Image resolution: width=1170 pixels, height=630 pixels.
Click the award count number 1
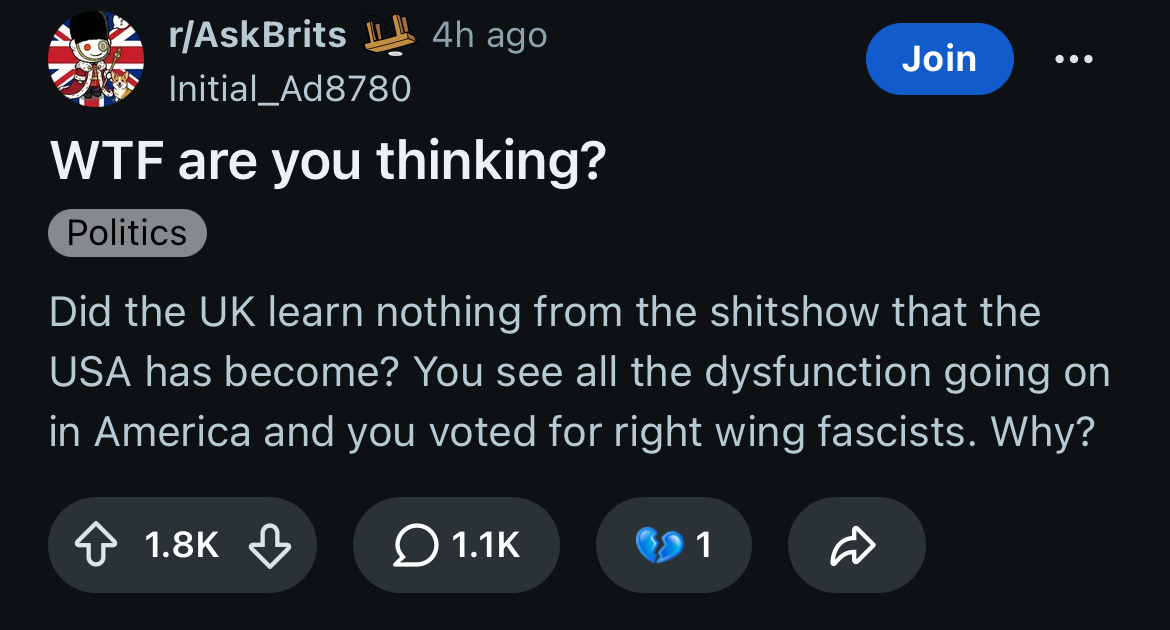(703, 545)
